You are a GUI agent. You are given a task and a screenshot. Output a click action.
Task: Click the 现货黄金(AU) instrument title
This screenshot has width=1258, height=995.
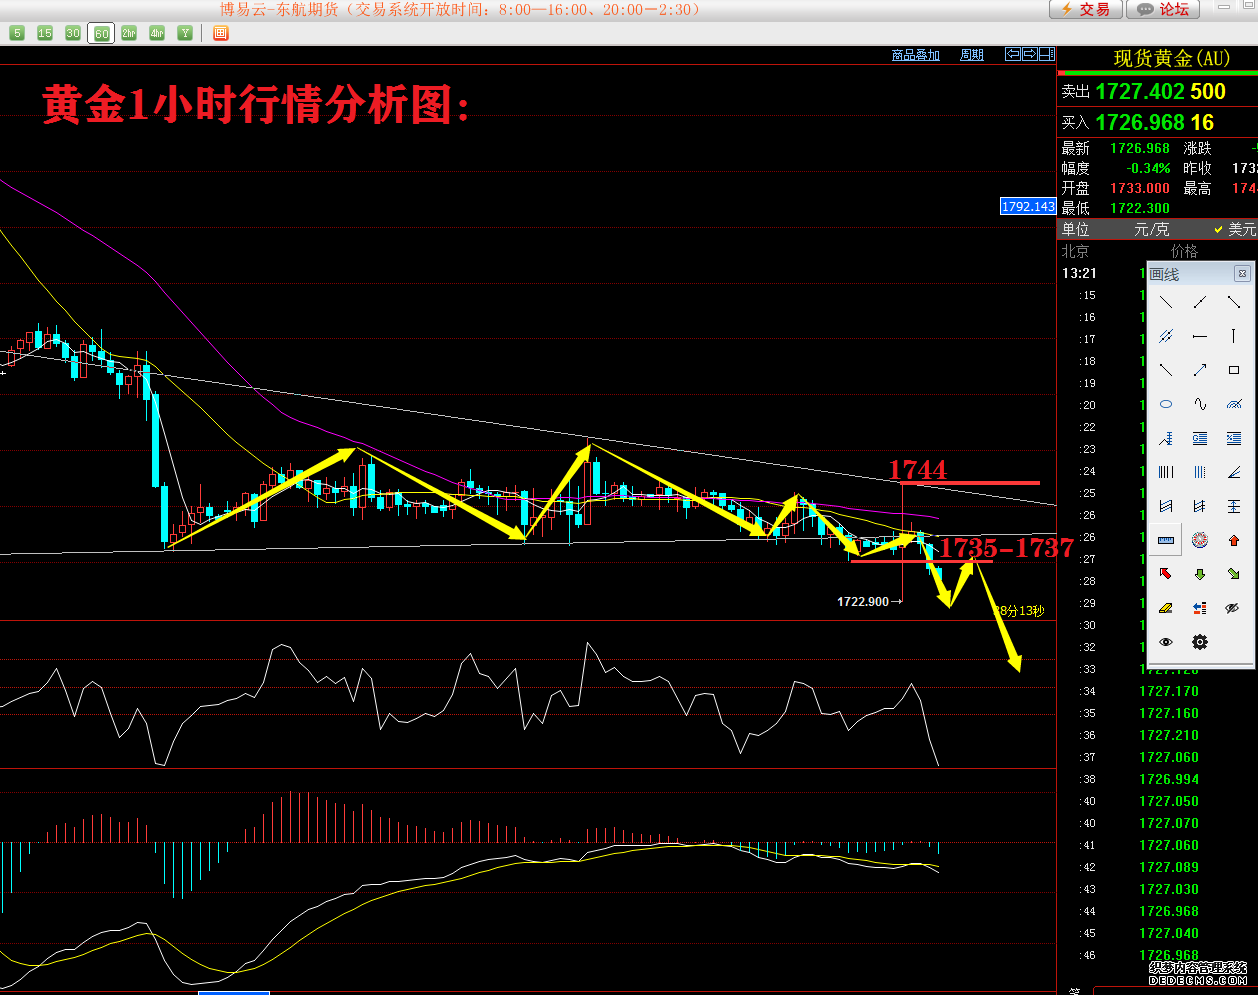point(1172,59)
